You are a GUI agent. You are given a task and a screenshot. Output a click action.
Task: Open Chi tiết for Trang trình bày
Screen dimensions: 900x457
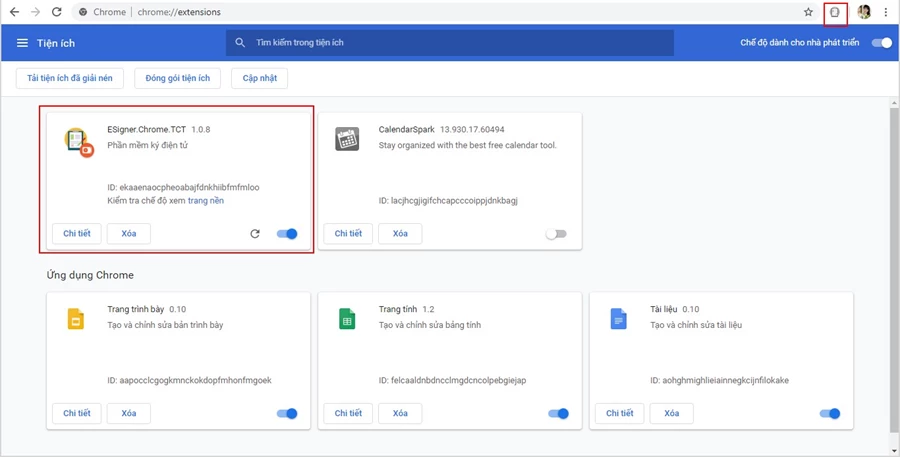(x=77, y=413)
